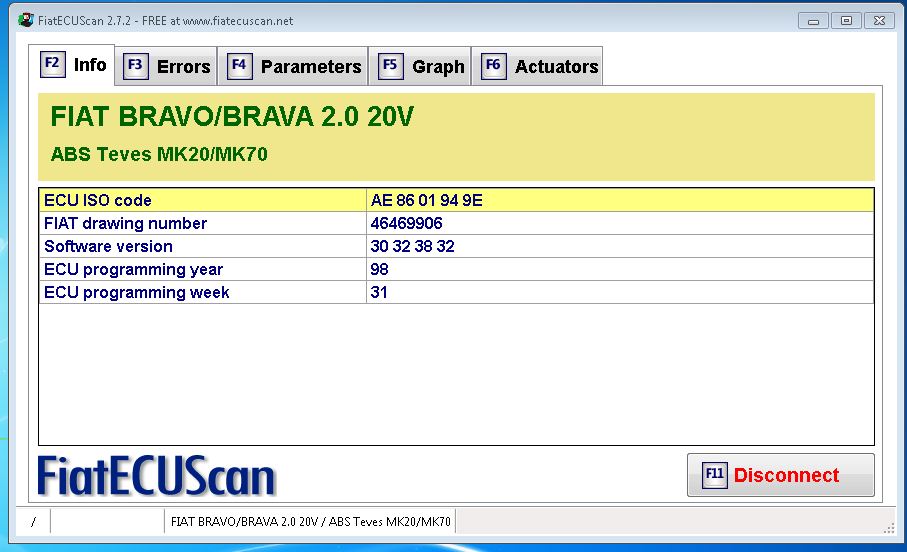This screenshot has height=552, width=907.
Task: Click the F11 key icon on Disconnect button
Action: (x=714, y=475)
